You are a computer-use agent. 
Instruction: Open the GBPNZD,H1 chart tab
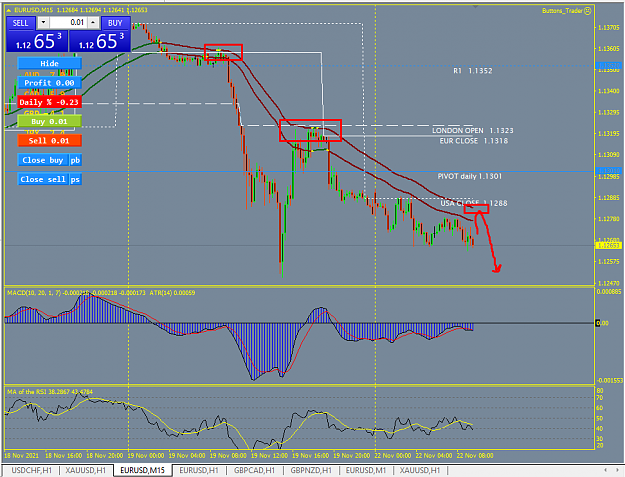[311, 470]
